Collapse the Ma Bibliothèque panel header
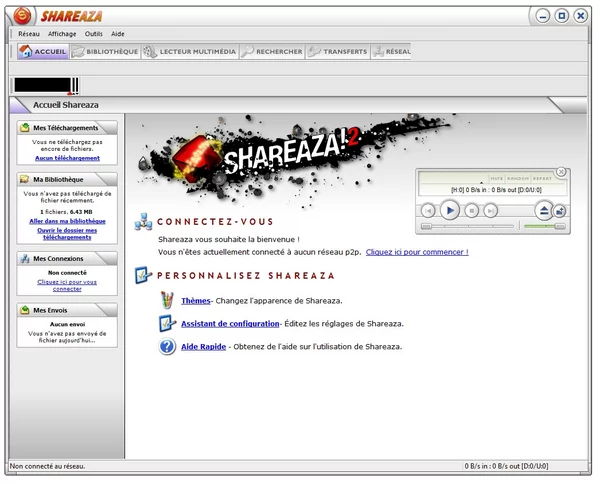This screenshot has width=600, height=484. click(67, 179)
